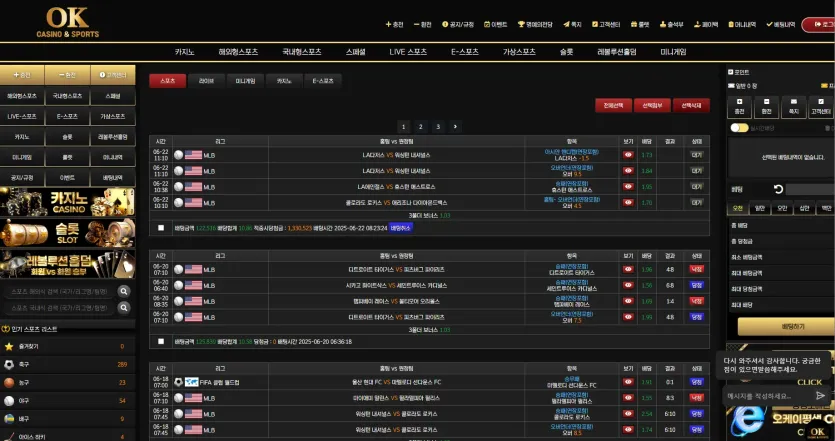Toggle the 실시간배당 switch in bet panel
This screenshot has width=835, height=441.
(x=739, y=128)
